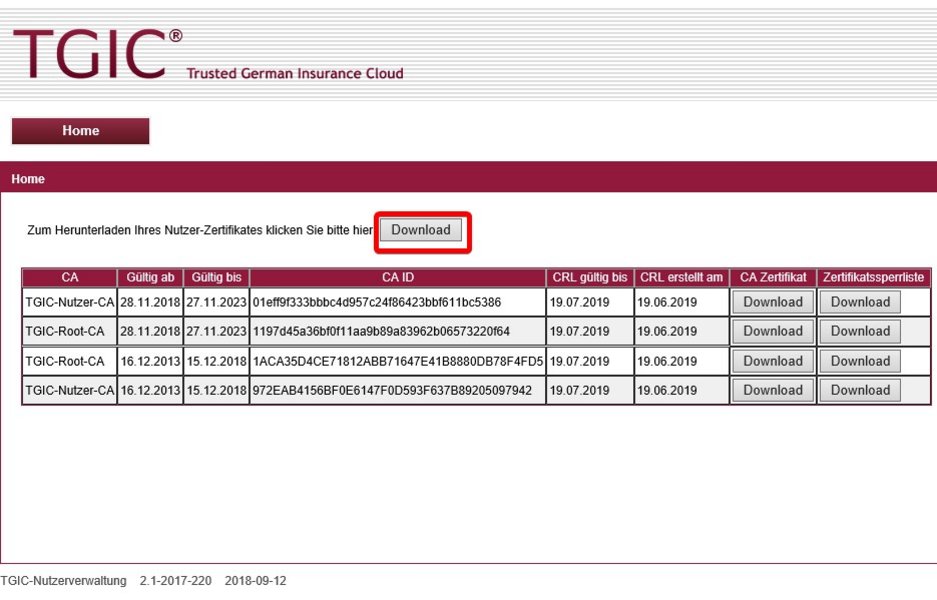The image size is (937, 600).
Task: Click the 'CA ID' column header
Action: pyautogui.click(x=397, y=277)
